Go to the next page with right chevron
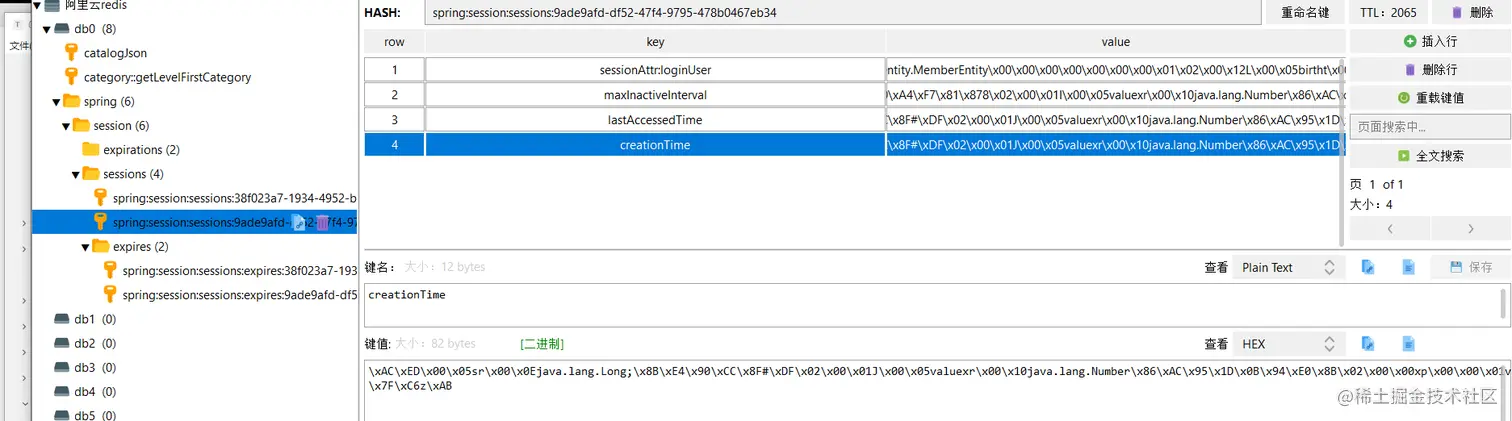 point(1470,229)
